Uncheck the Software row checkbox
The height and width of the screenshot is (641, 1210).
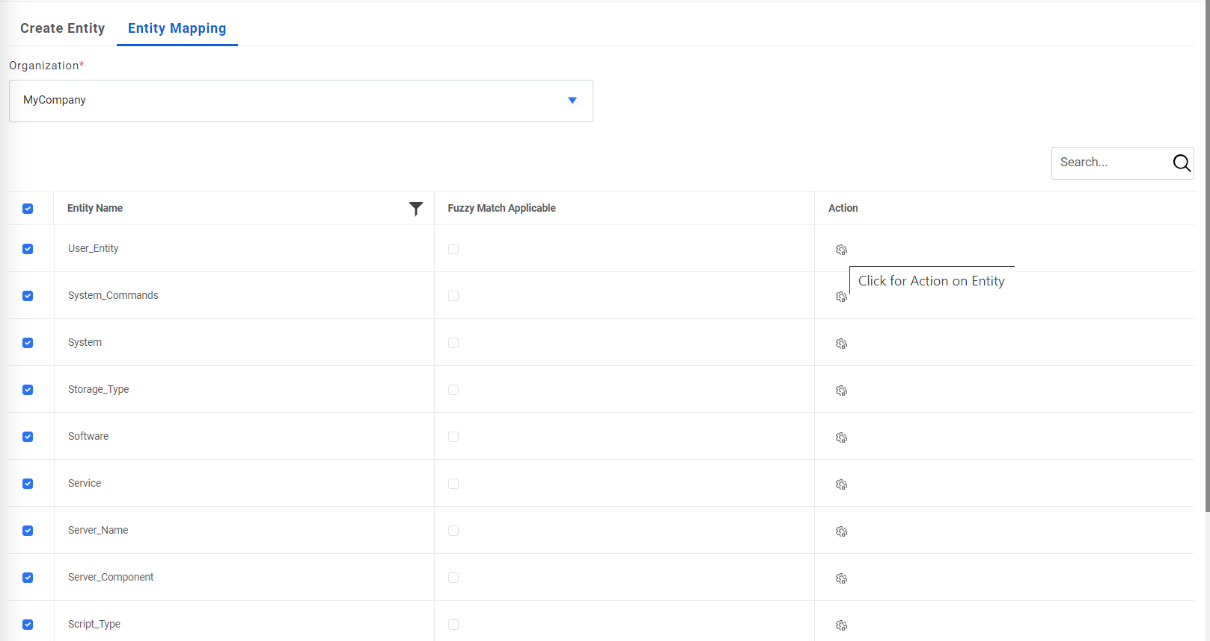coord(28,436)
